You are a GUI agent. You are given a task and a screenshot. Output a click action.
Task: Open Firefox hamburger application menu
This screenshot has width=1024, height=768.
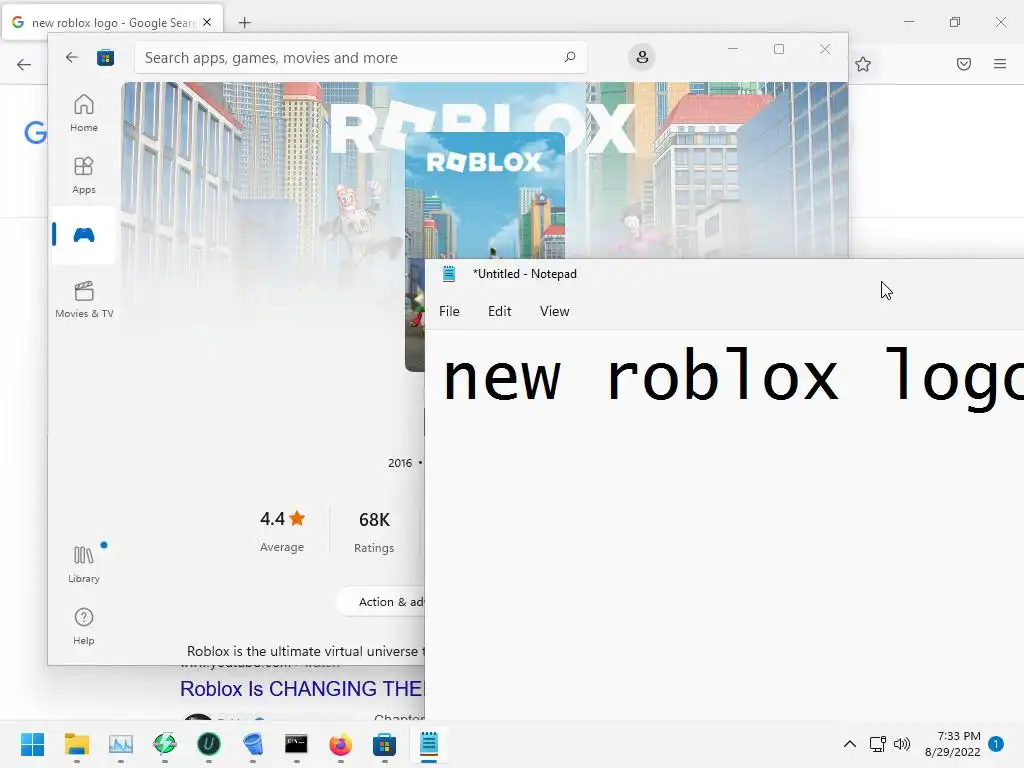(999, 64)
